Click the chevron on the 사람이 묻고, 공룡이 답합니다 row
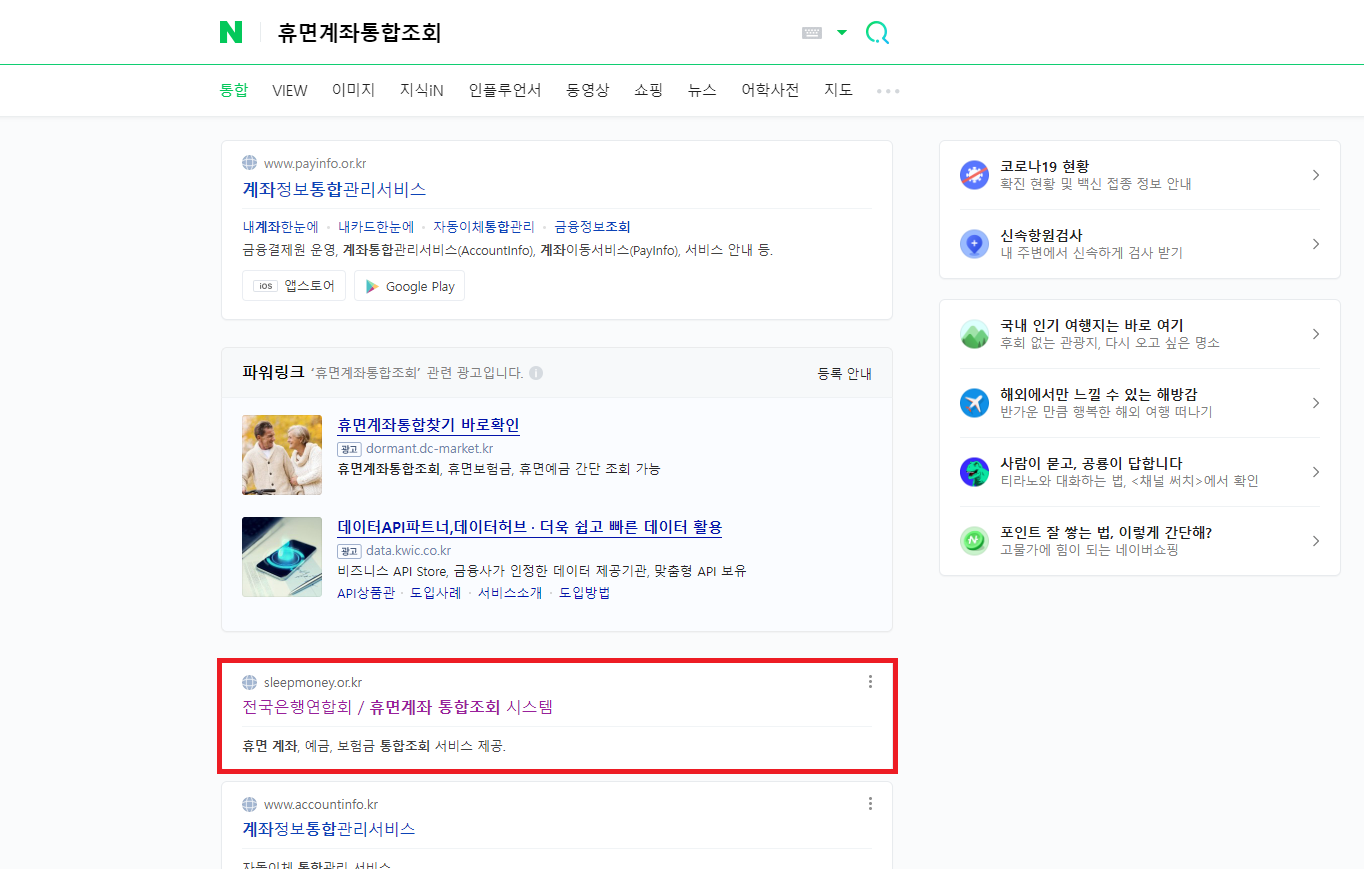1364x869 pixels. click(x=1316, y=472)
